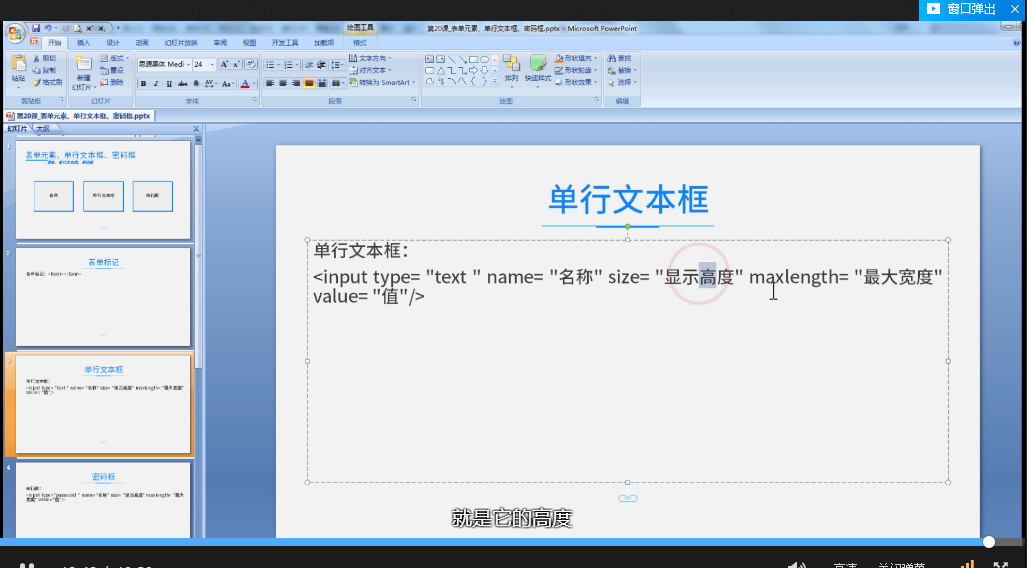Viewport: 1027px width, 568px height.
Task: Click the Paste (粘贴) icon
Action: pyautogui.click(x=18, y=66)
